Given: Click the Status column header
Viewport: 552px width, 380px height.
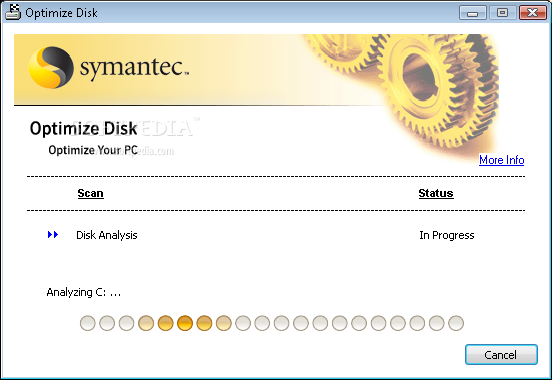Looking at the screenshot, I should tap(436, 193).
